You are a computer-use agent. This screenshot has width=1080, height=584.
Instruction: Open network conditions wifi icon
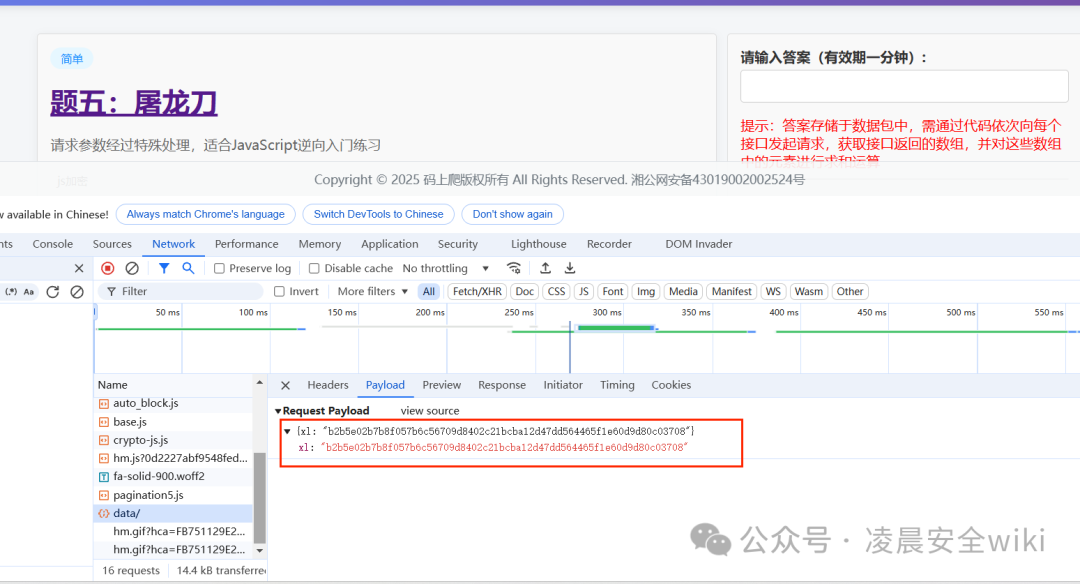click(x=514, y=268)
